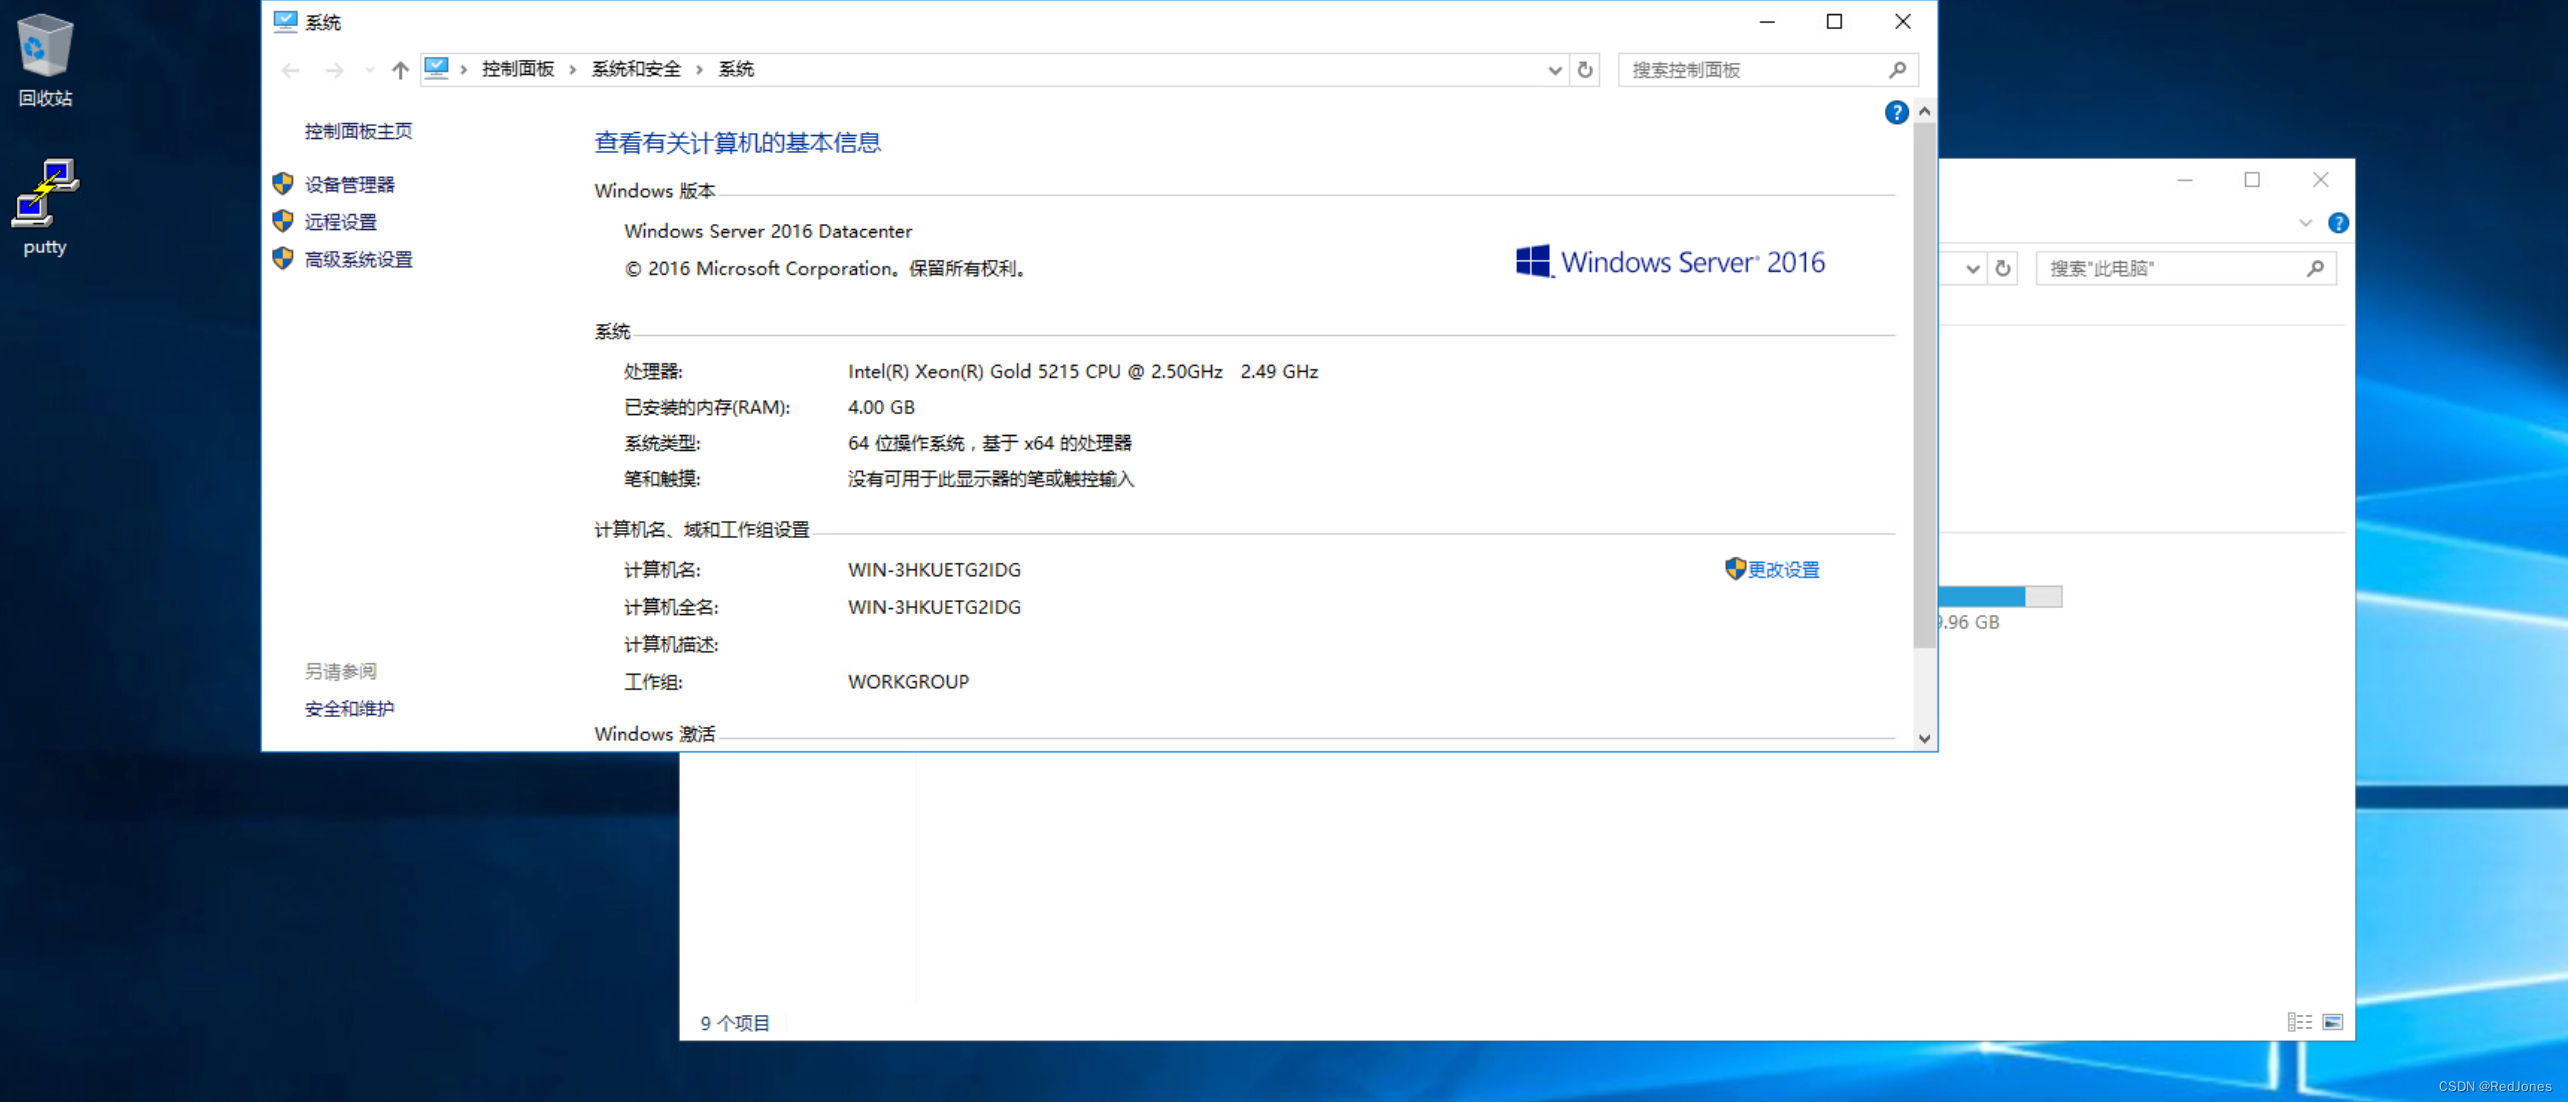Open 远程设置 link

[x=341, y=222]
